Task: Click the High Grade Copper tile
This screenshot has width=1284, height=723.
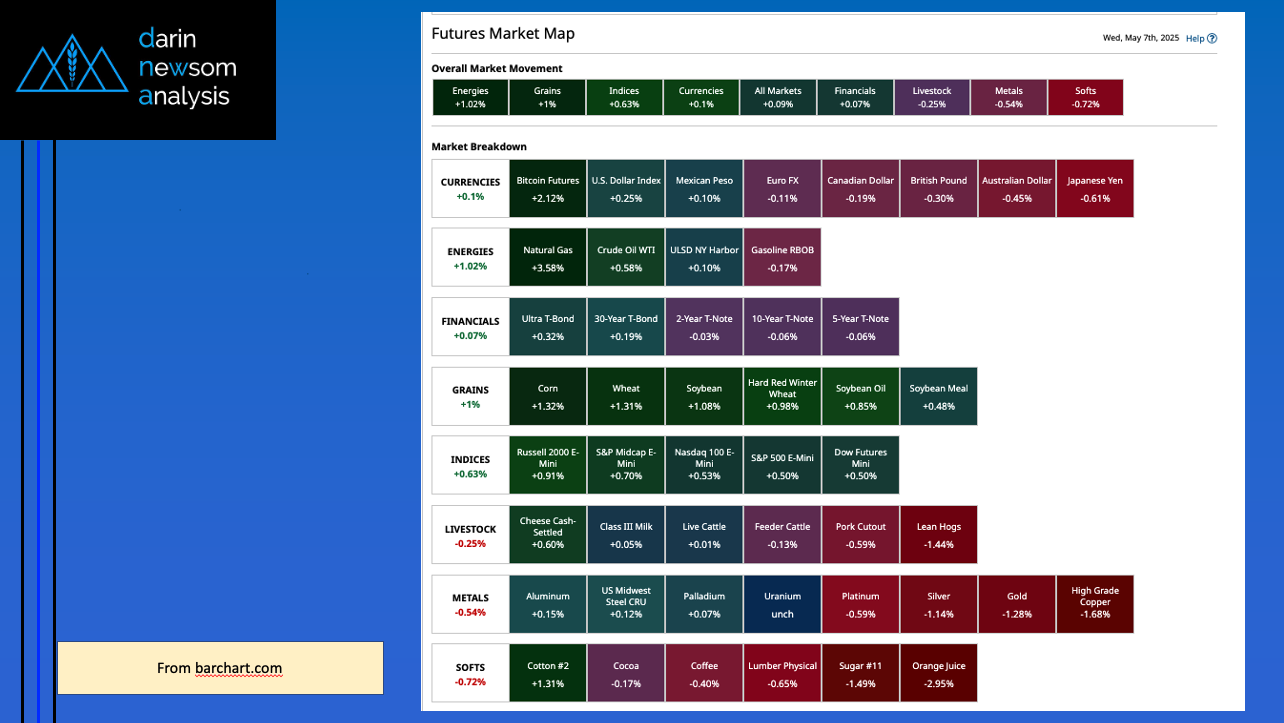Action: tap(1095, 604)
